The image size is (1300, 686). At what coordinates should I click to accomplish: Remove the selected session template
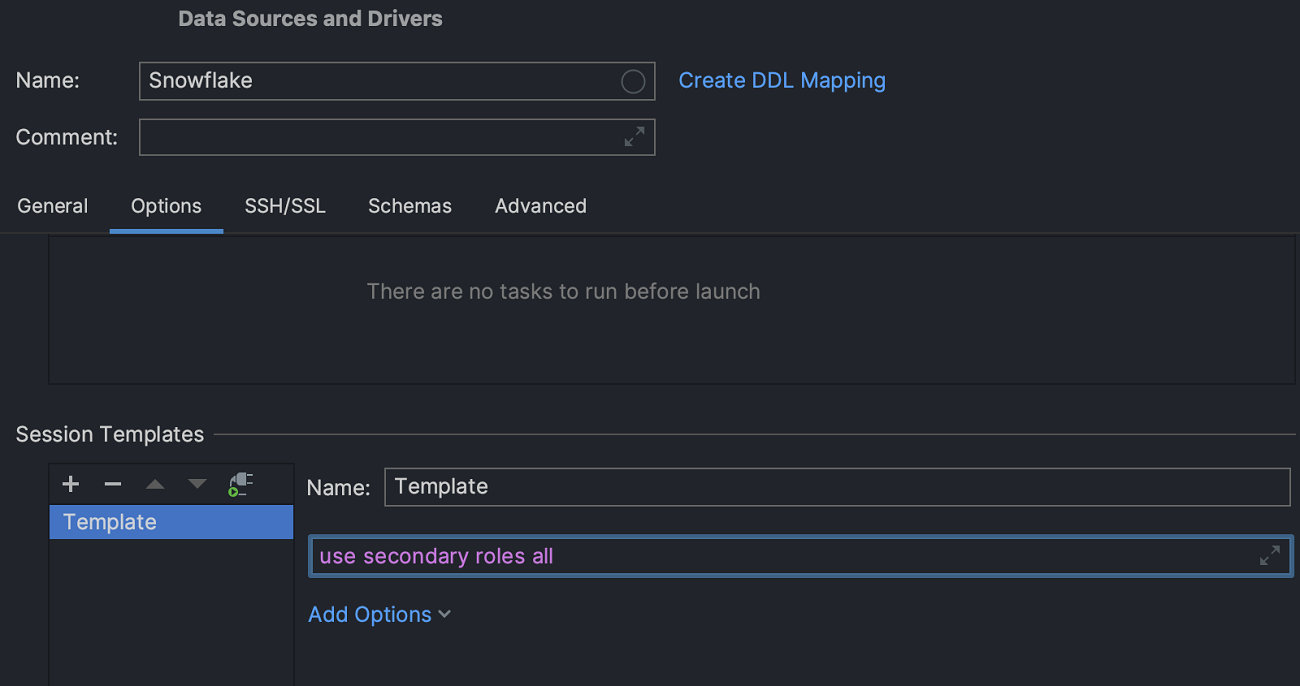pos(112,485)
